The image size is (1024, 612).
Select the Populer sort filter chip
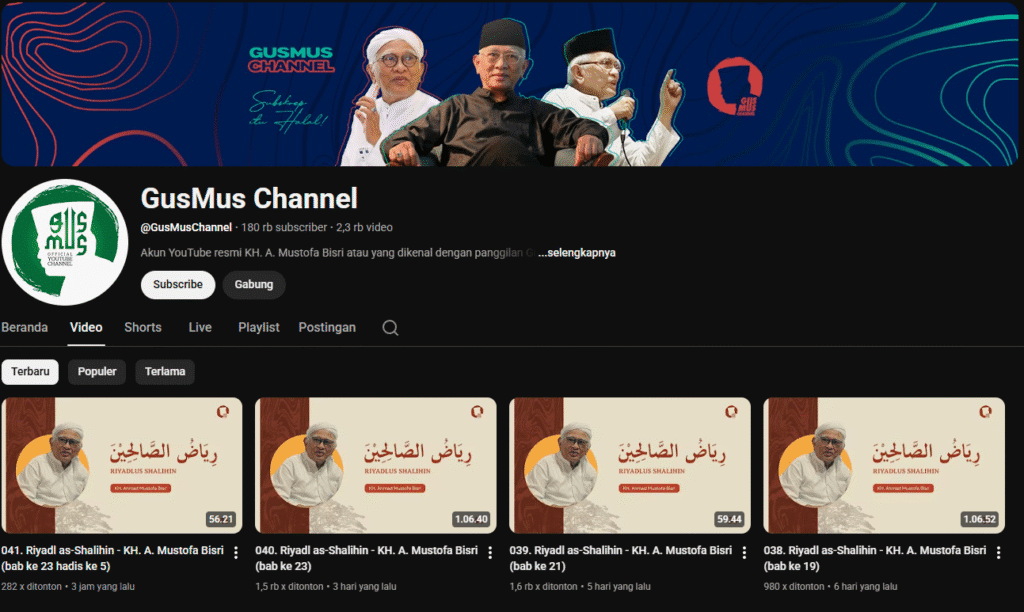(x=97, y=372)
